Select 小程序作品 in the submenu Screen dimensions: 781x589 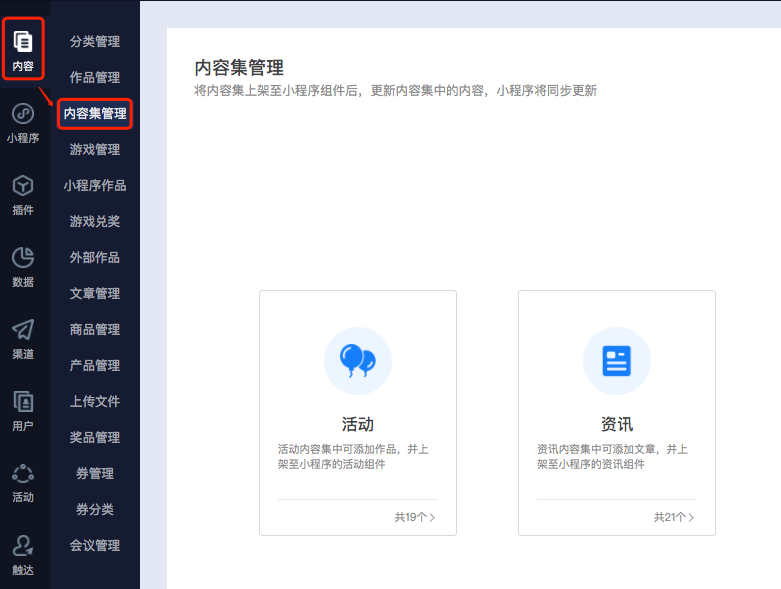pos(95,185)
